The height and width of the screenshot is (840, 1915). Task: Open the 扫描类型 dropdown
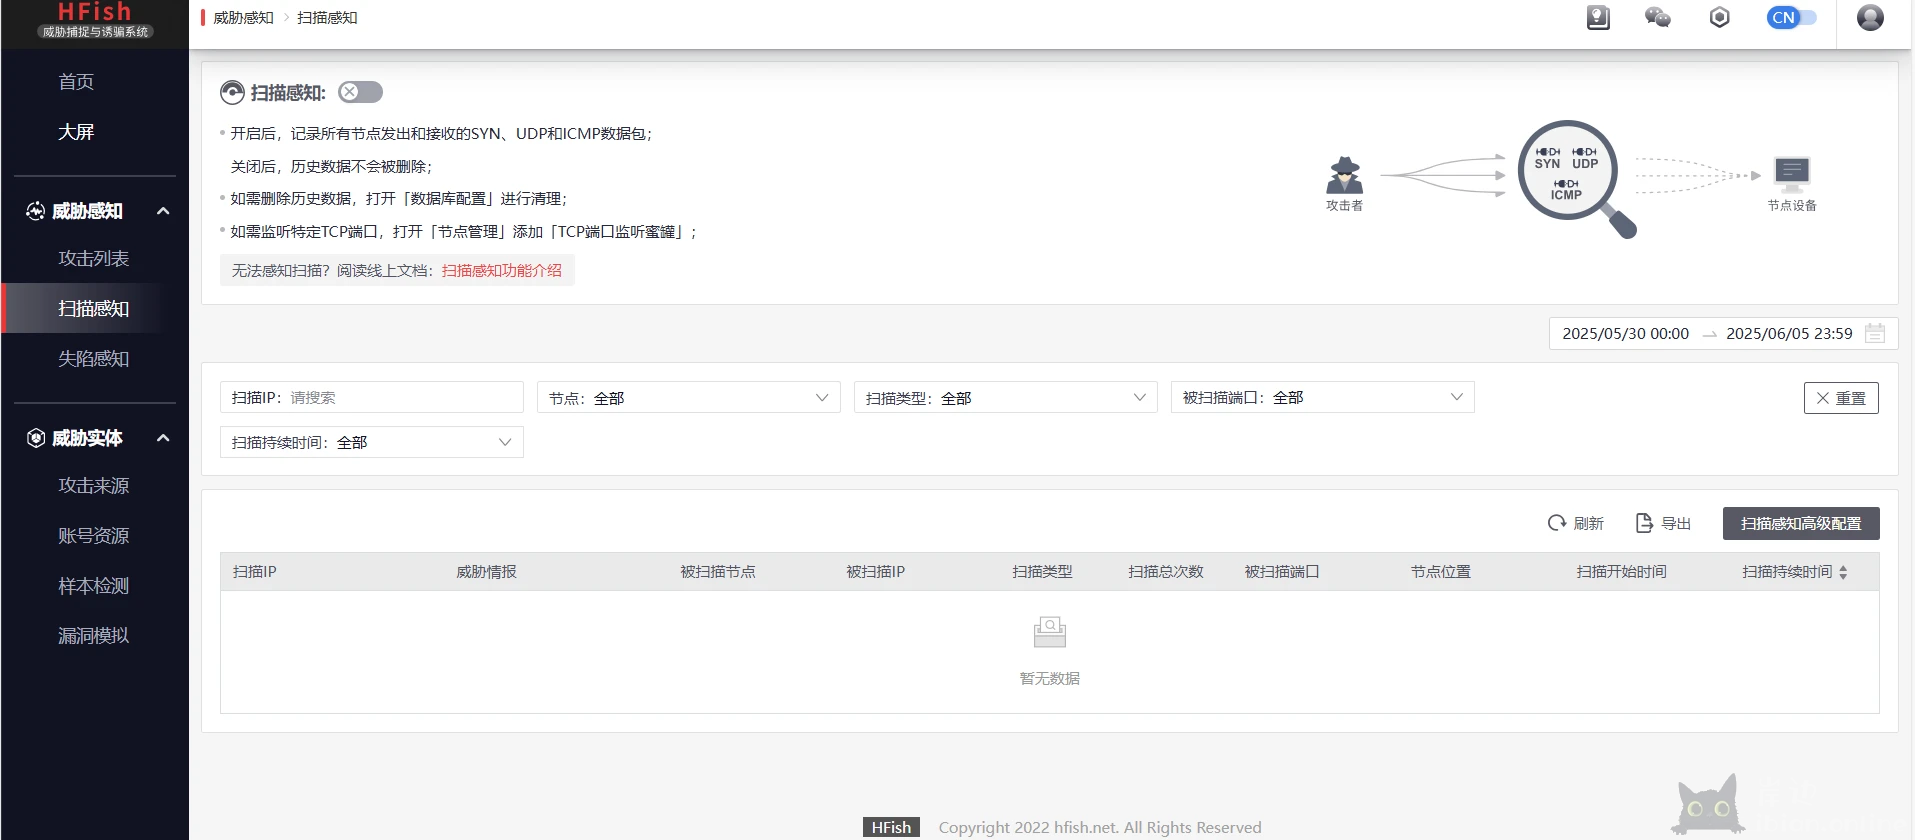click(x=1005, y=398)
